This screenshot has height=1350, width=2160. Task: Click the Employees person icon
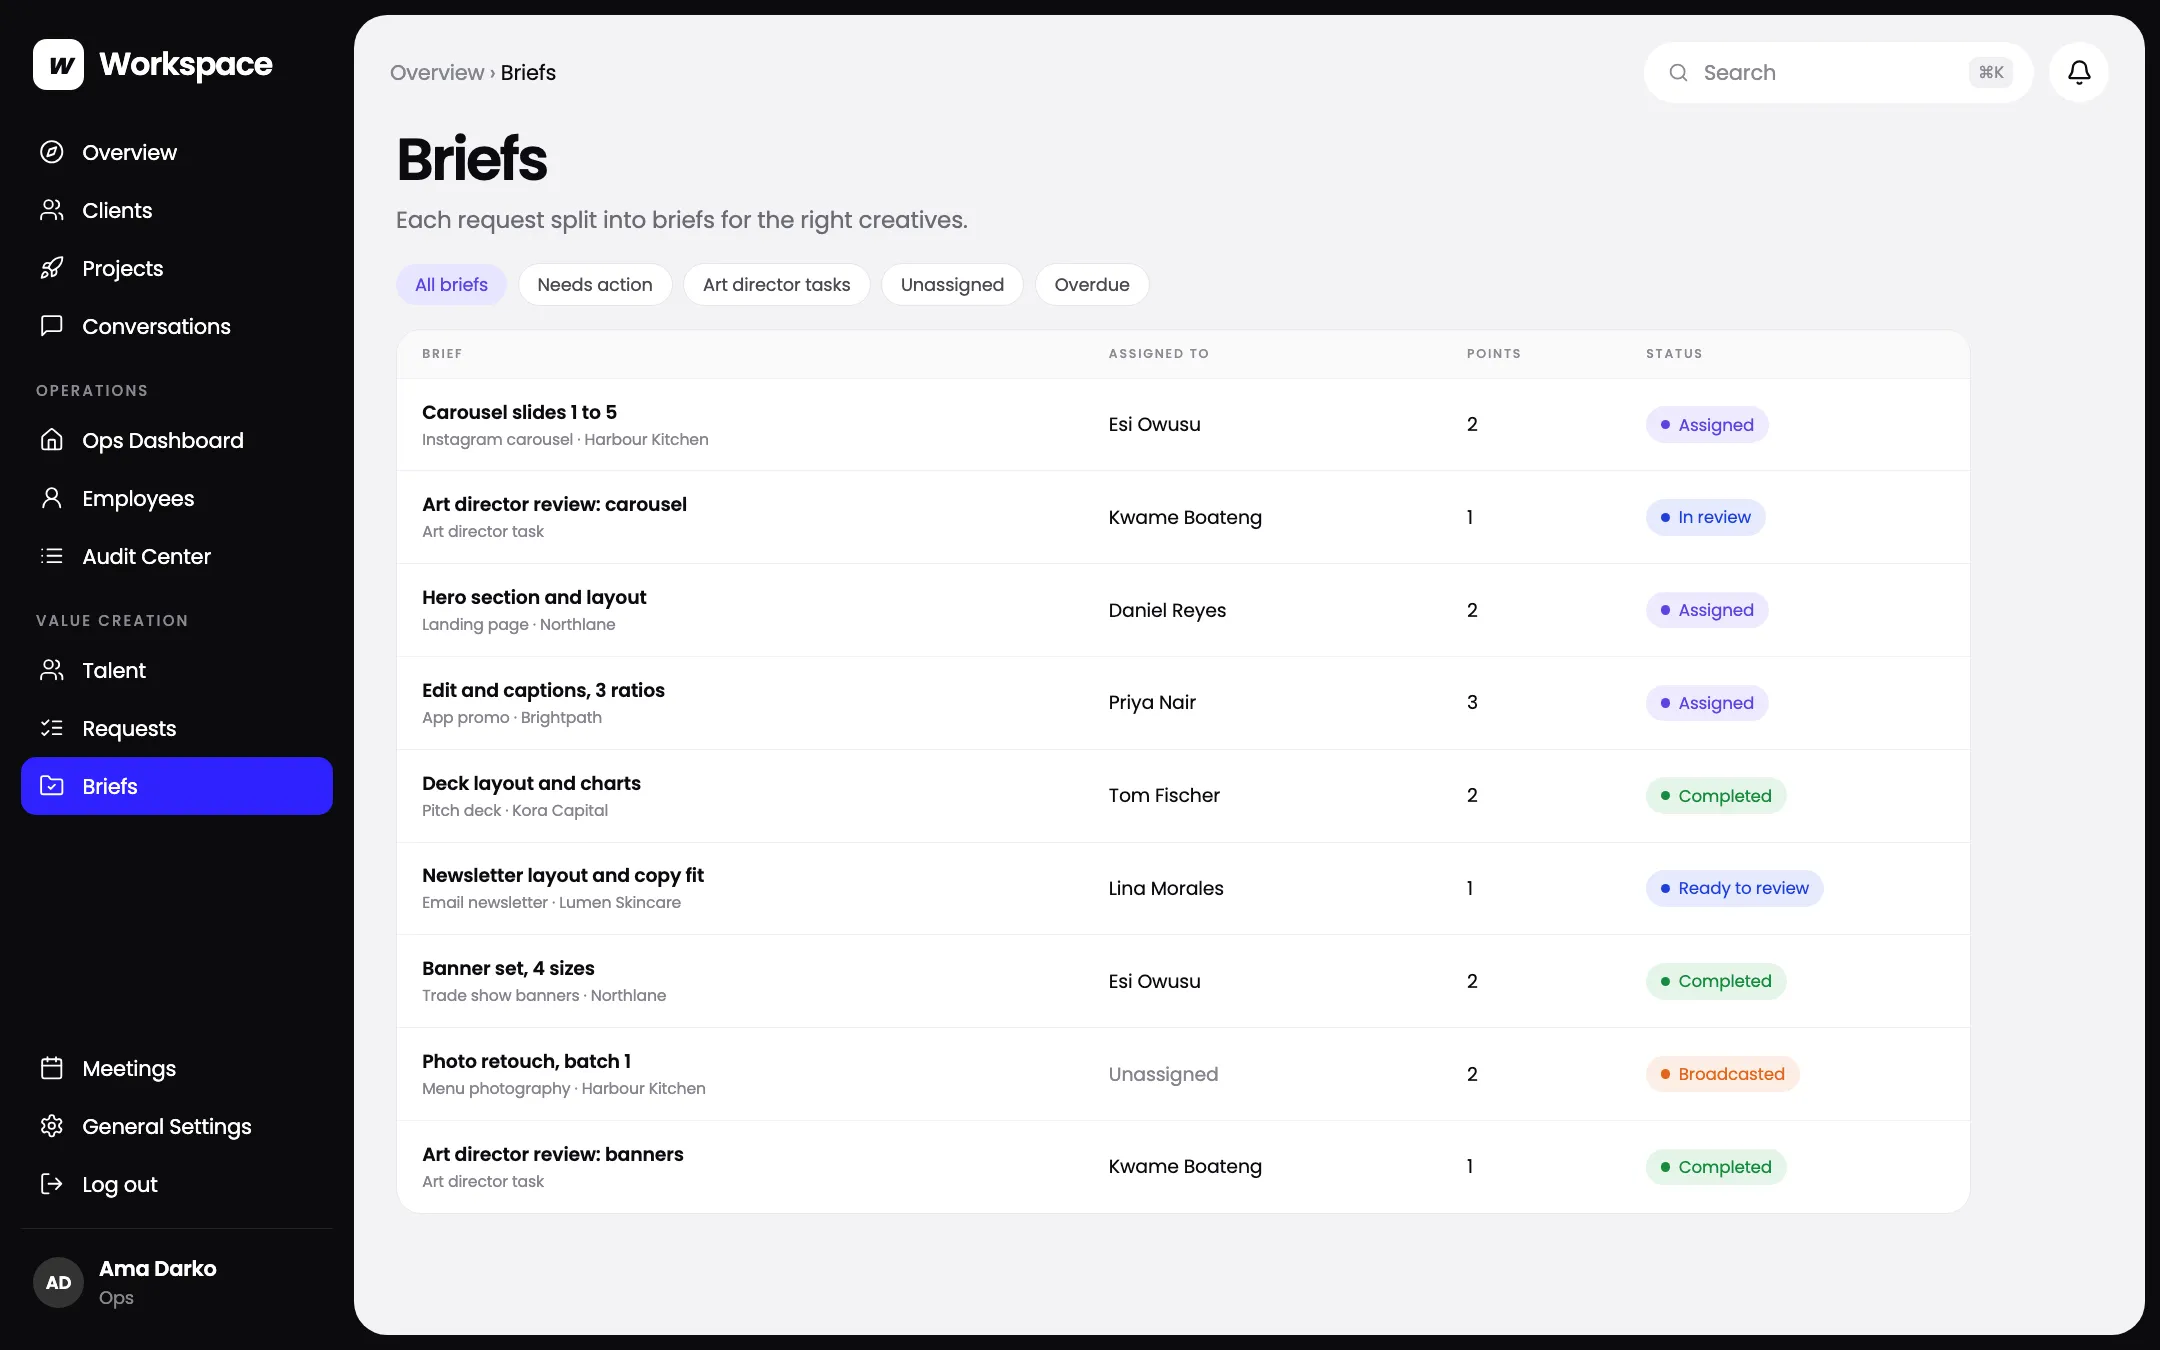[52, 498]
